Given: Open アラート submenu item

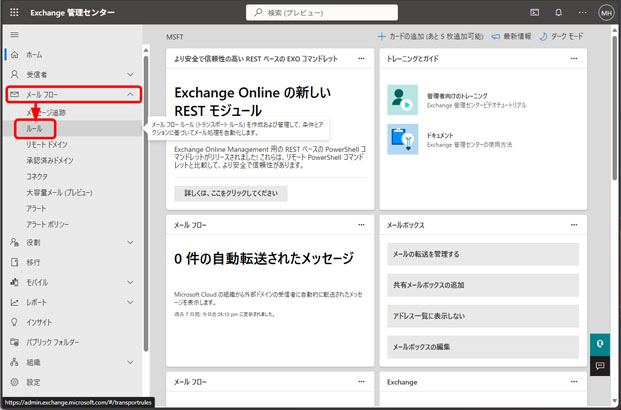Looking at the screenshot, I should (36, 208).
